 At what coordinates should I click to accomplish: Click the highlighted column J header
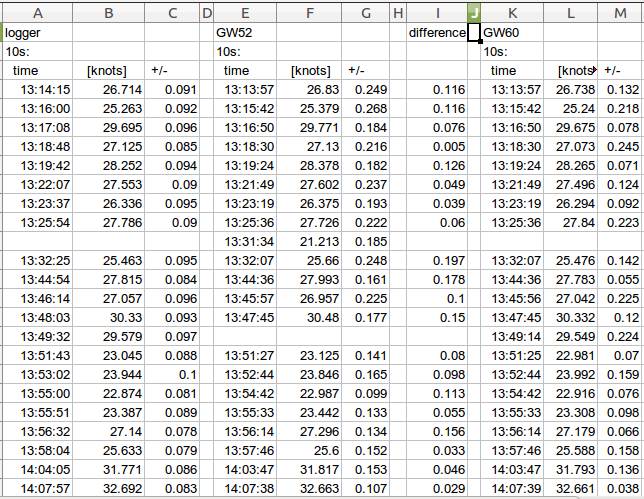[474, 13]
